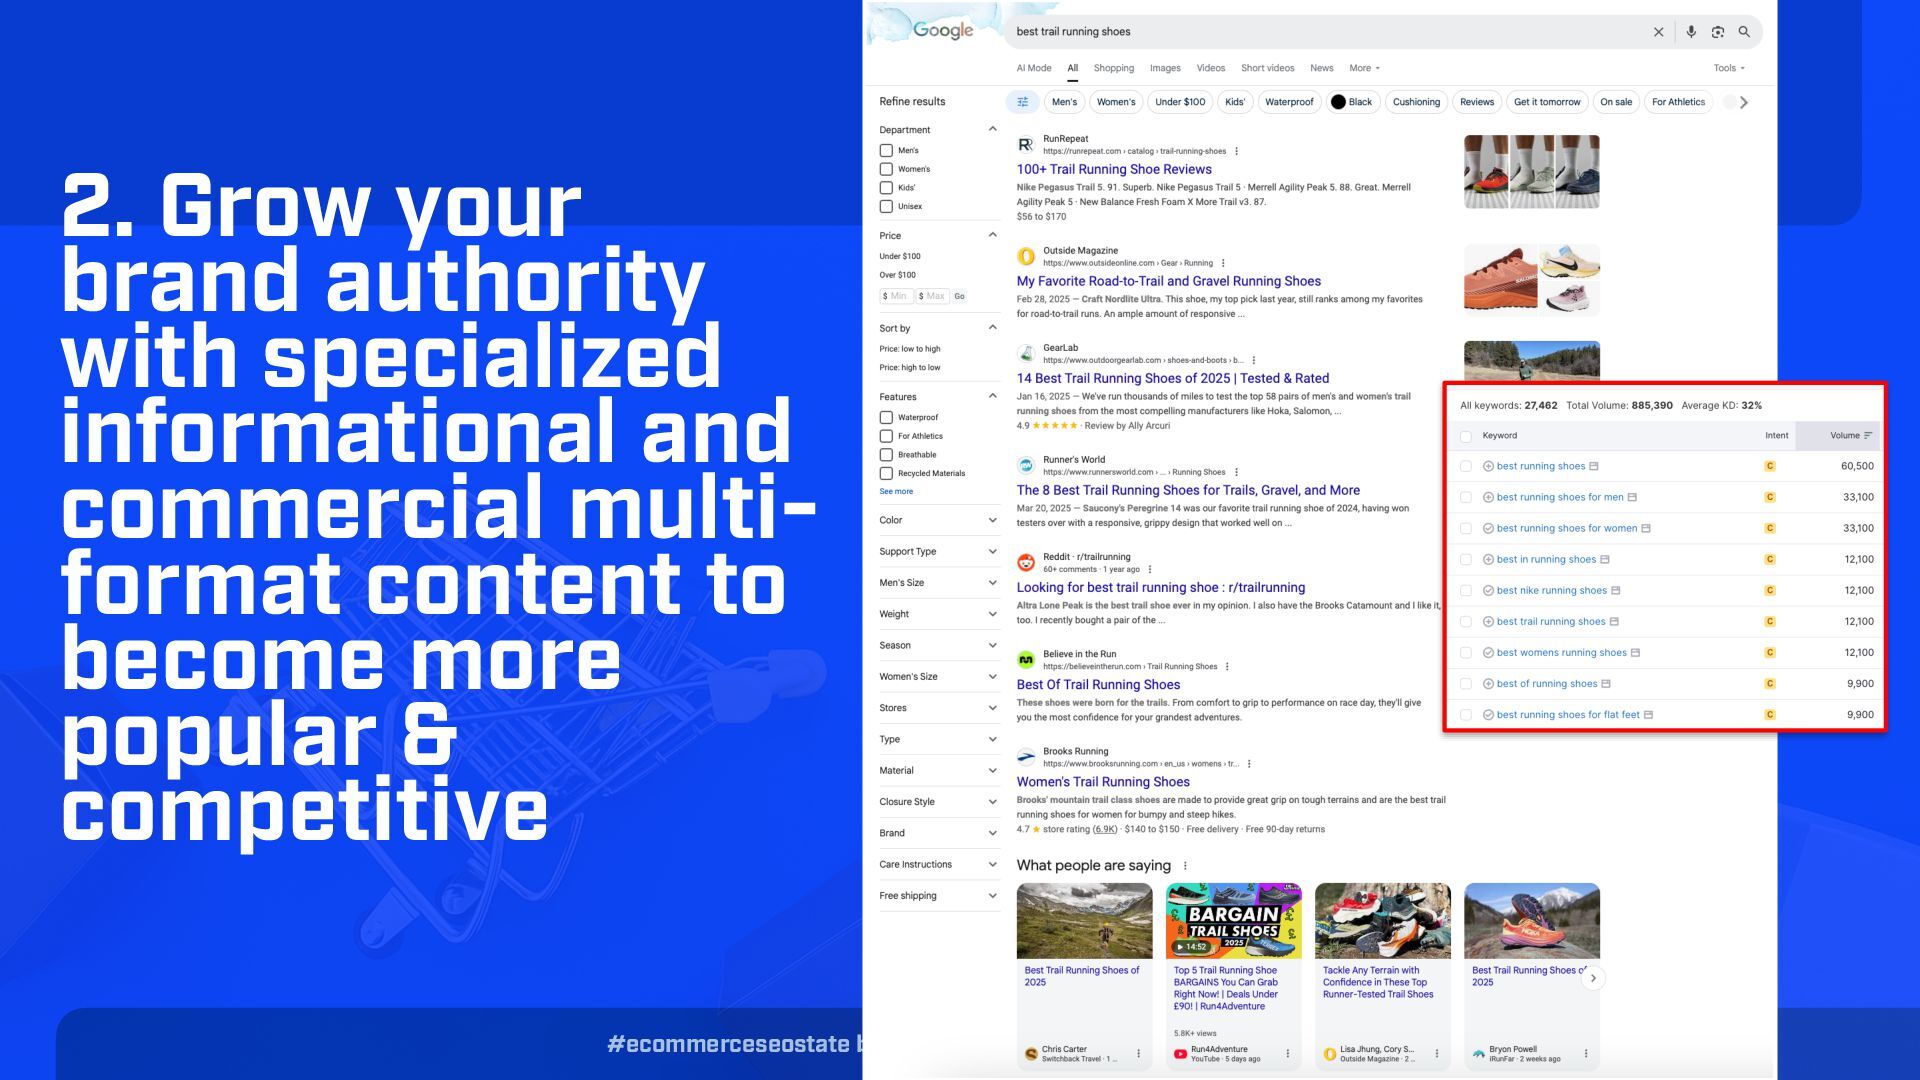Viewport: 1920px width, 1080px height.
Task: Click the minimum price input field
Action: tap(896, 296)
